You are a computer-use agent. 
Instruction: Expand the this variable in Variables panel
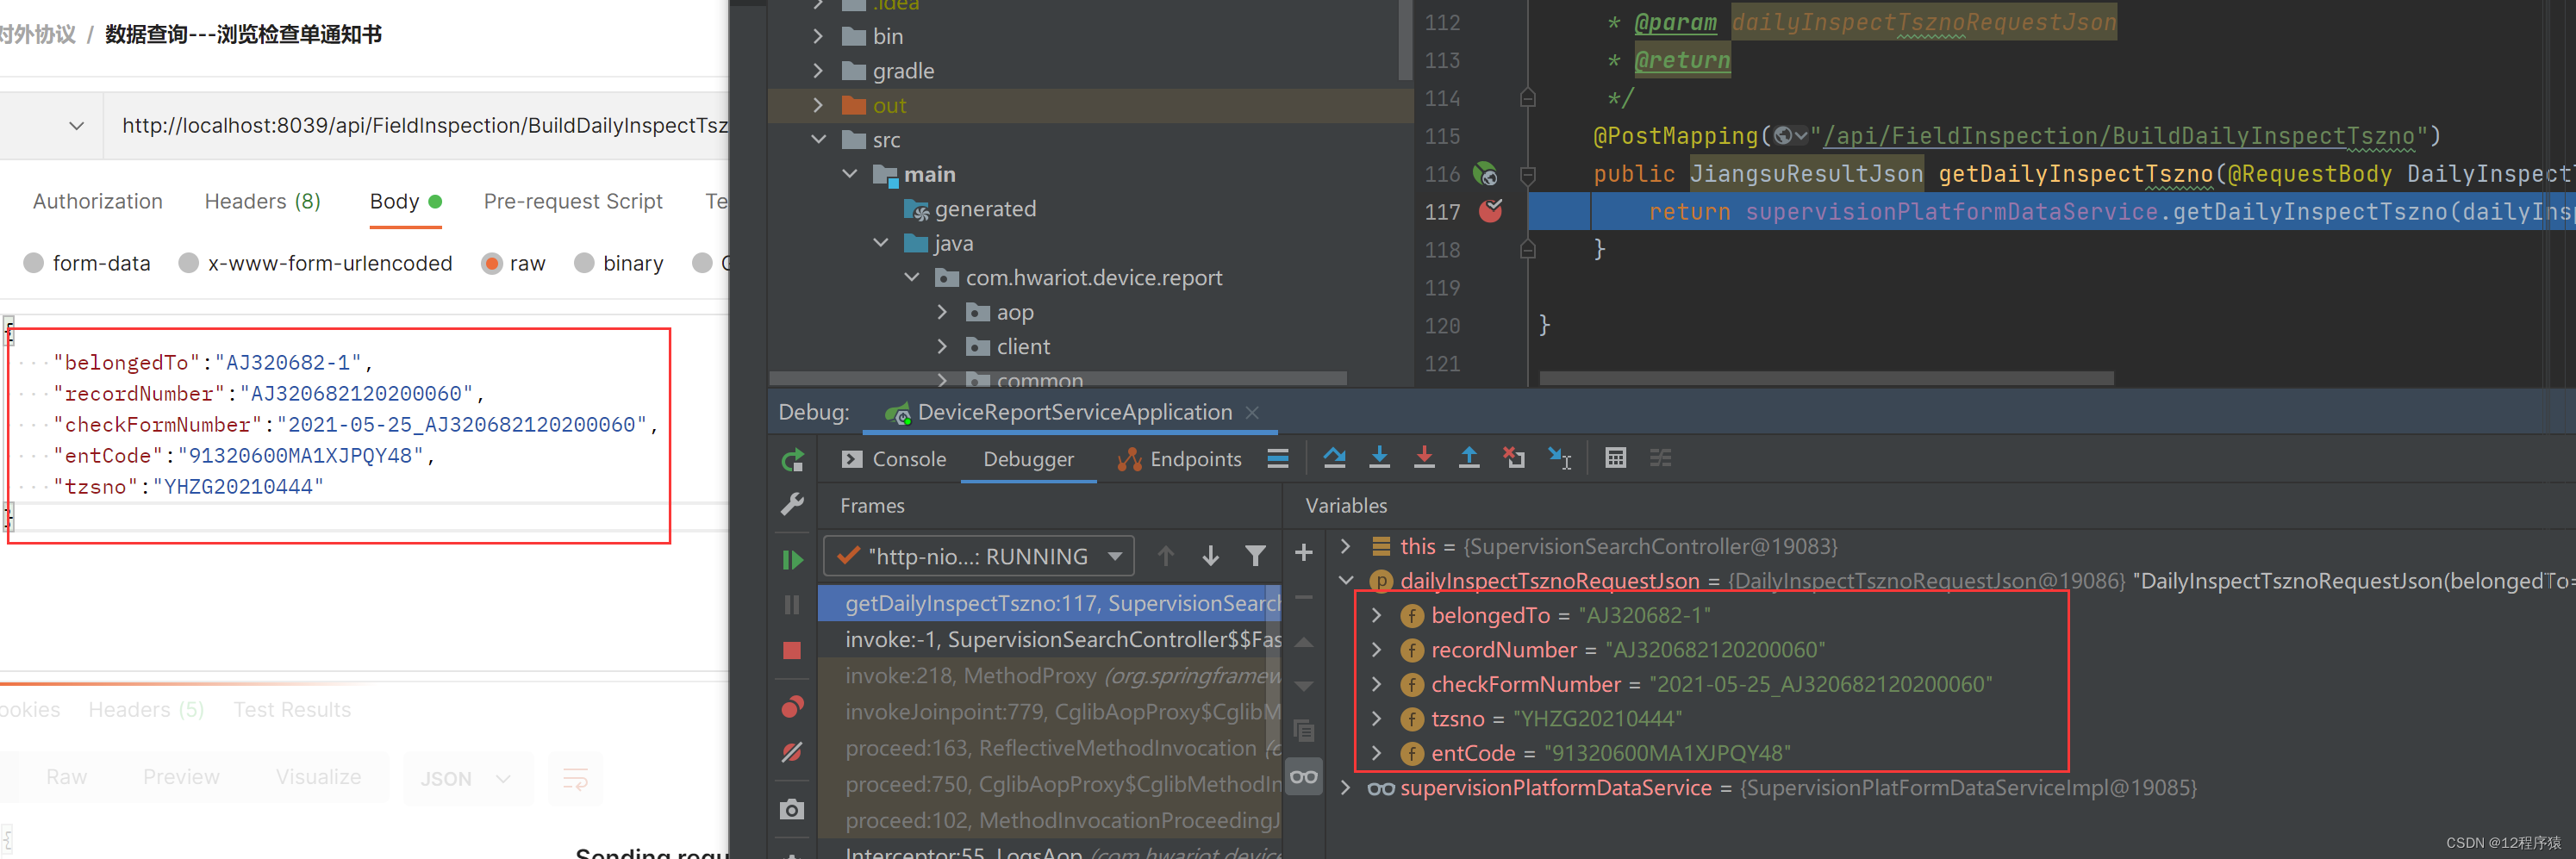coord(1345,546)
